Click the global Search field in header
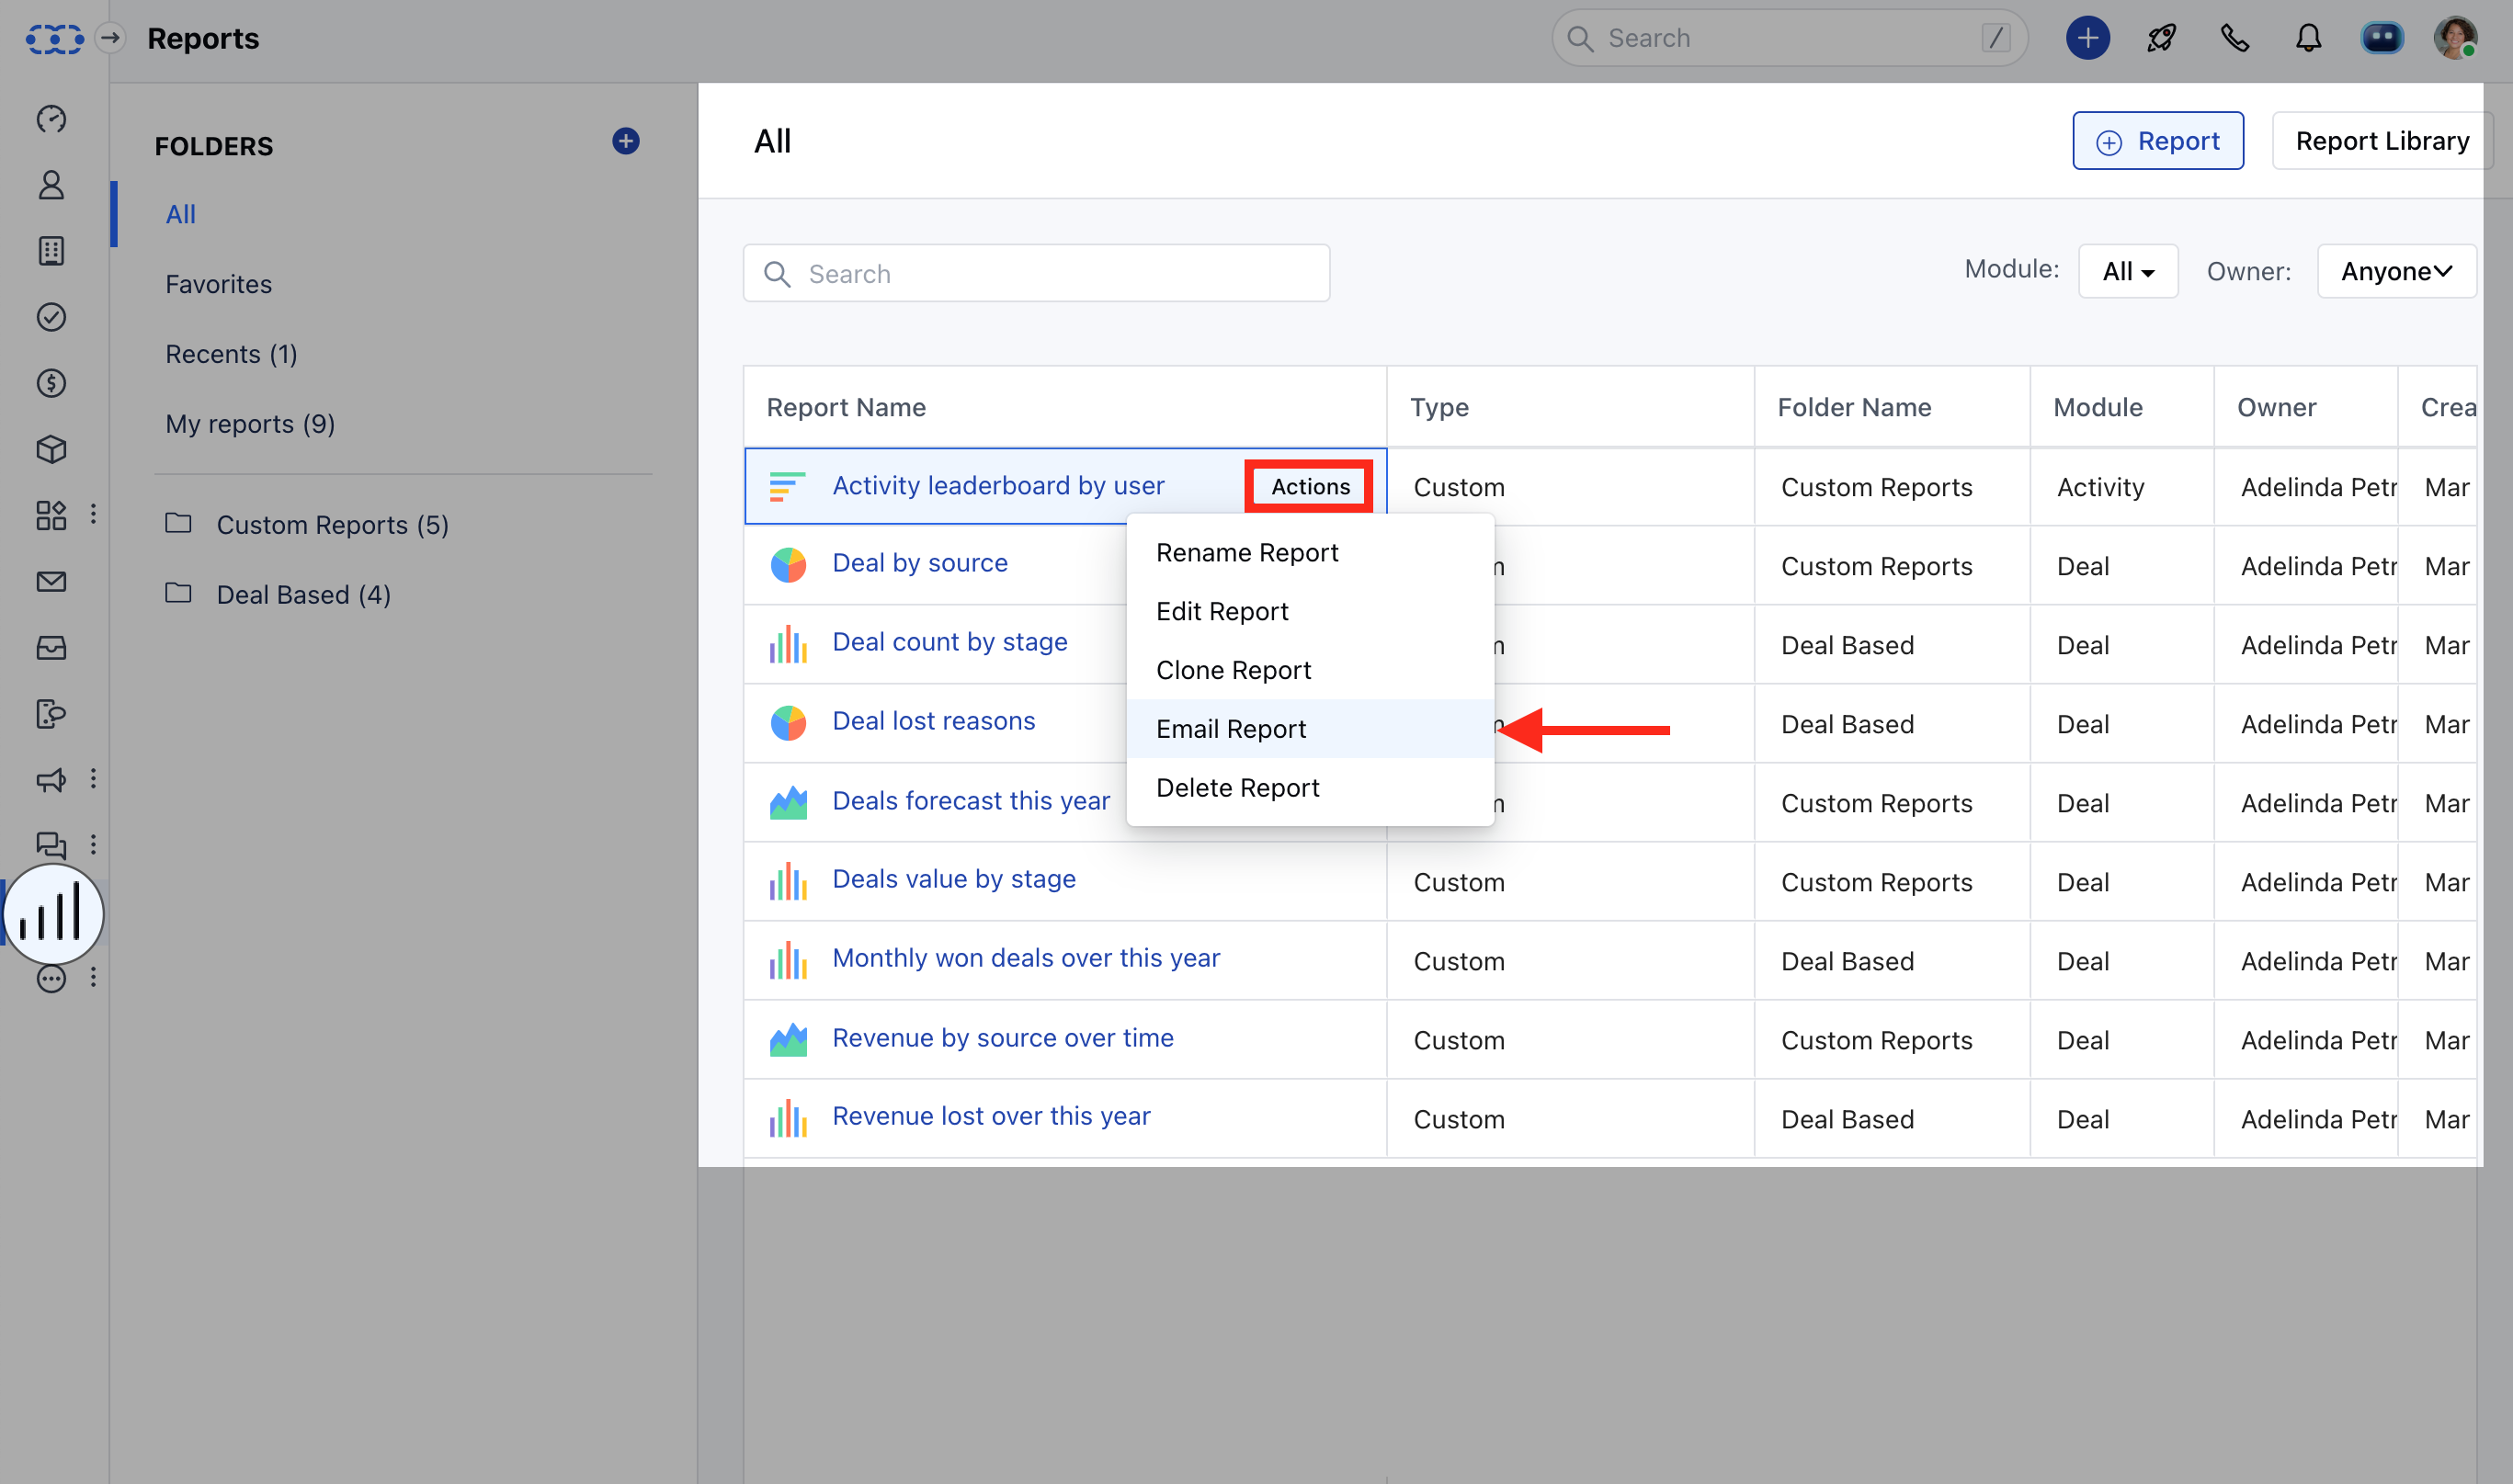 tap(1789, 38)
